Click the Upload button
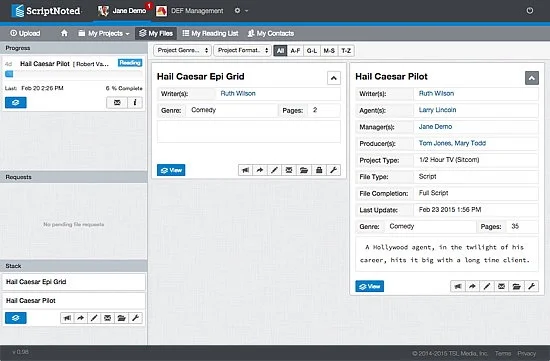The height and width of the screenshot is (361, 550). tap(25, 33)
